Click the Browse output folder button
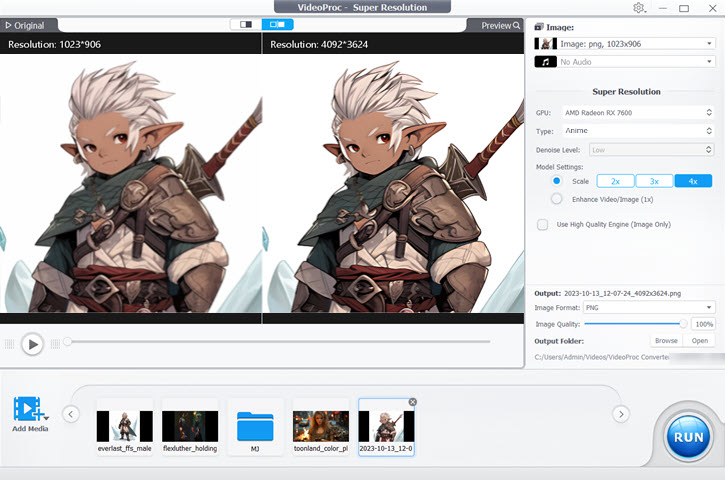This screenshot has width=725, height=480. 665,341
